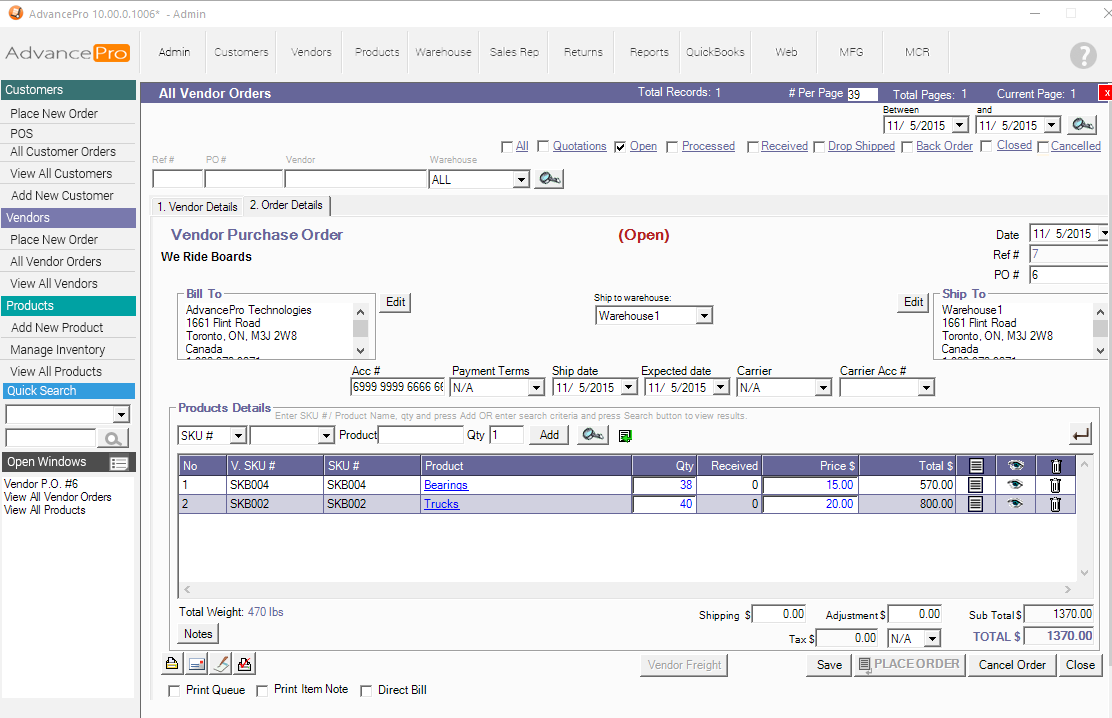Click the search icon next to date range
This screenshot has height=718, width=1112.
[x=1082, y=125]
